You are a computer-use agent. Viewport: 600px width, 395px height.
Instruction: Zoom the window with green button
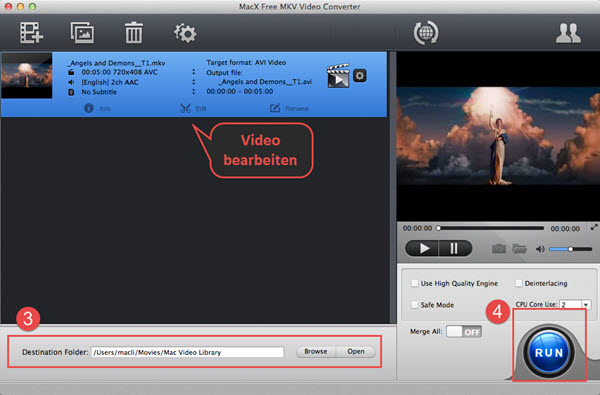(x=33, y=6)
